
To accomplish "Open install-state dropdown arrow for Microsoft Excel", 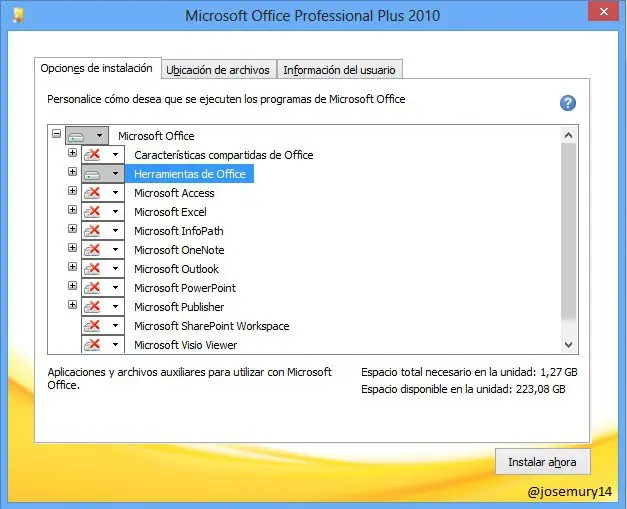I will tap(115, 212).
